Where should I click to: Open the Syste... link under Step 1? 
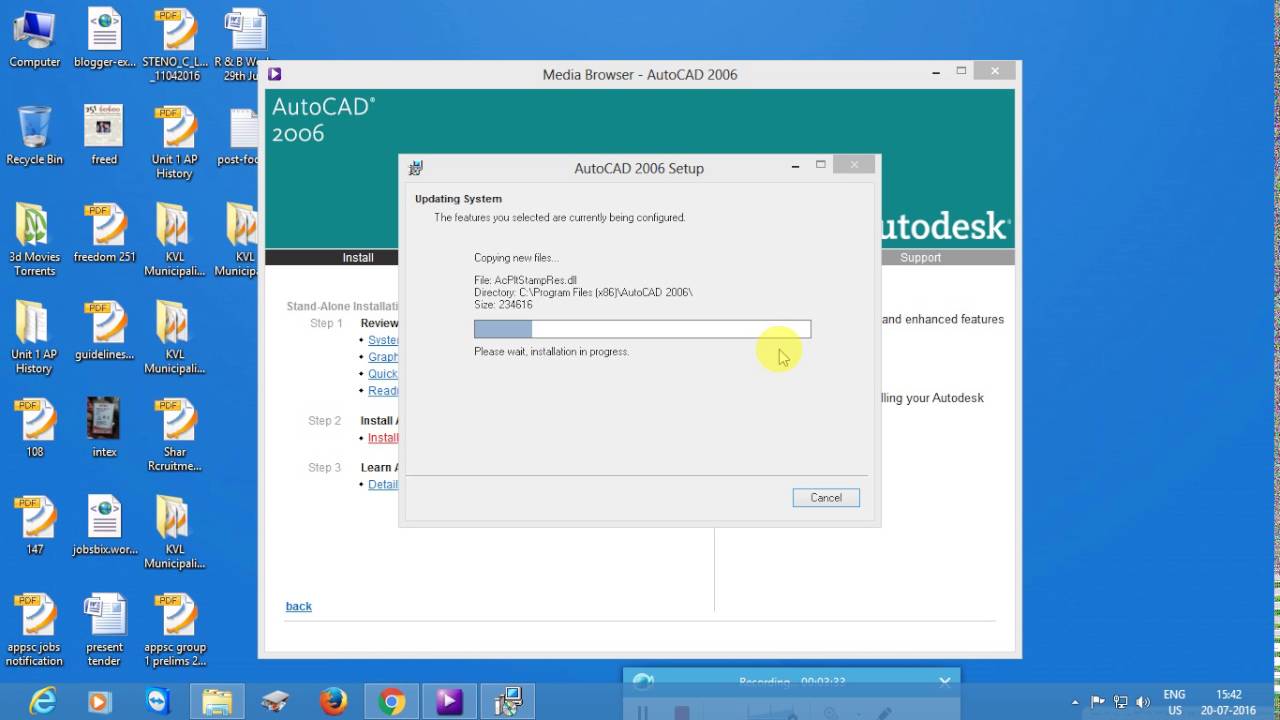pos(383,340)
